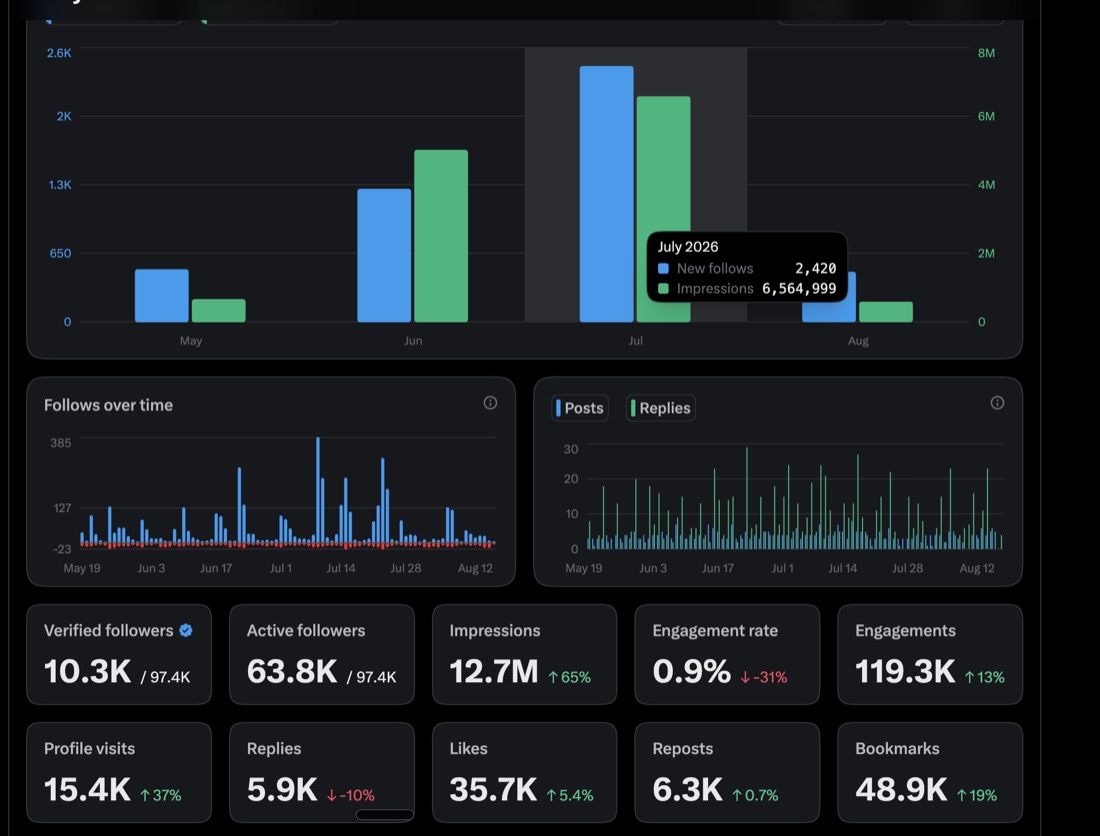Click the 'Follows over time' heading
The width and height of the screenshot is (1100, 836).
pos(108,405)
